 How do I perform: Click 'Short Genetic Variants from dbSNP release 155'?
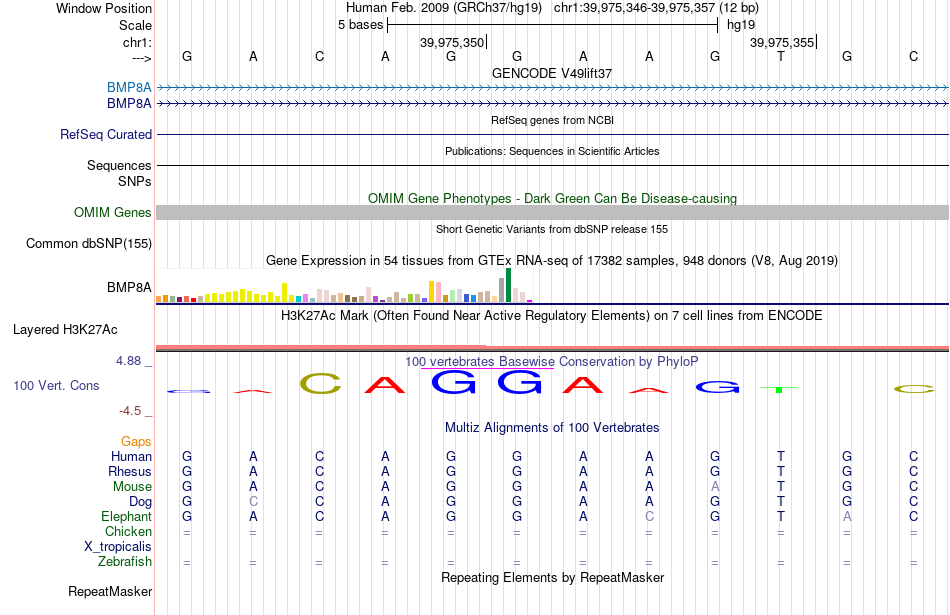tap(552, 230)
